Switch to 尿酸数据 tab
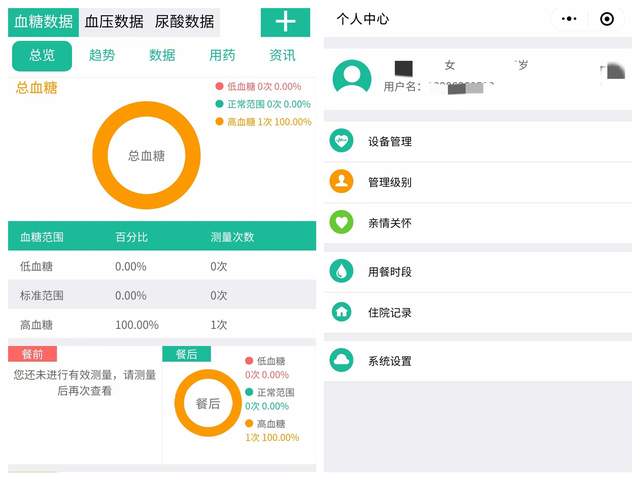 pyautogui.click(x=184, y=22)
